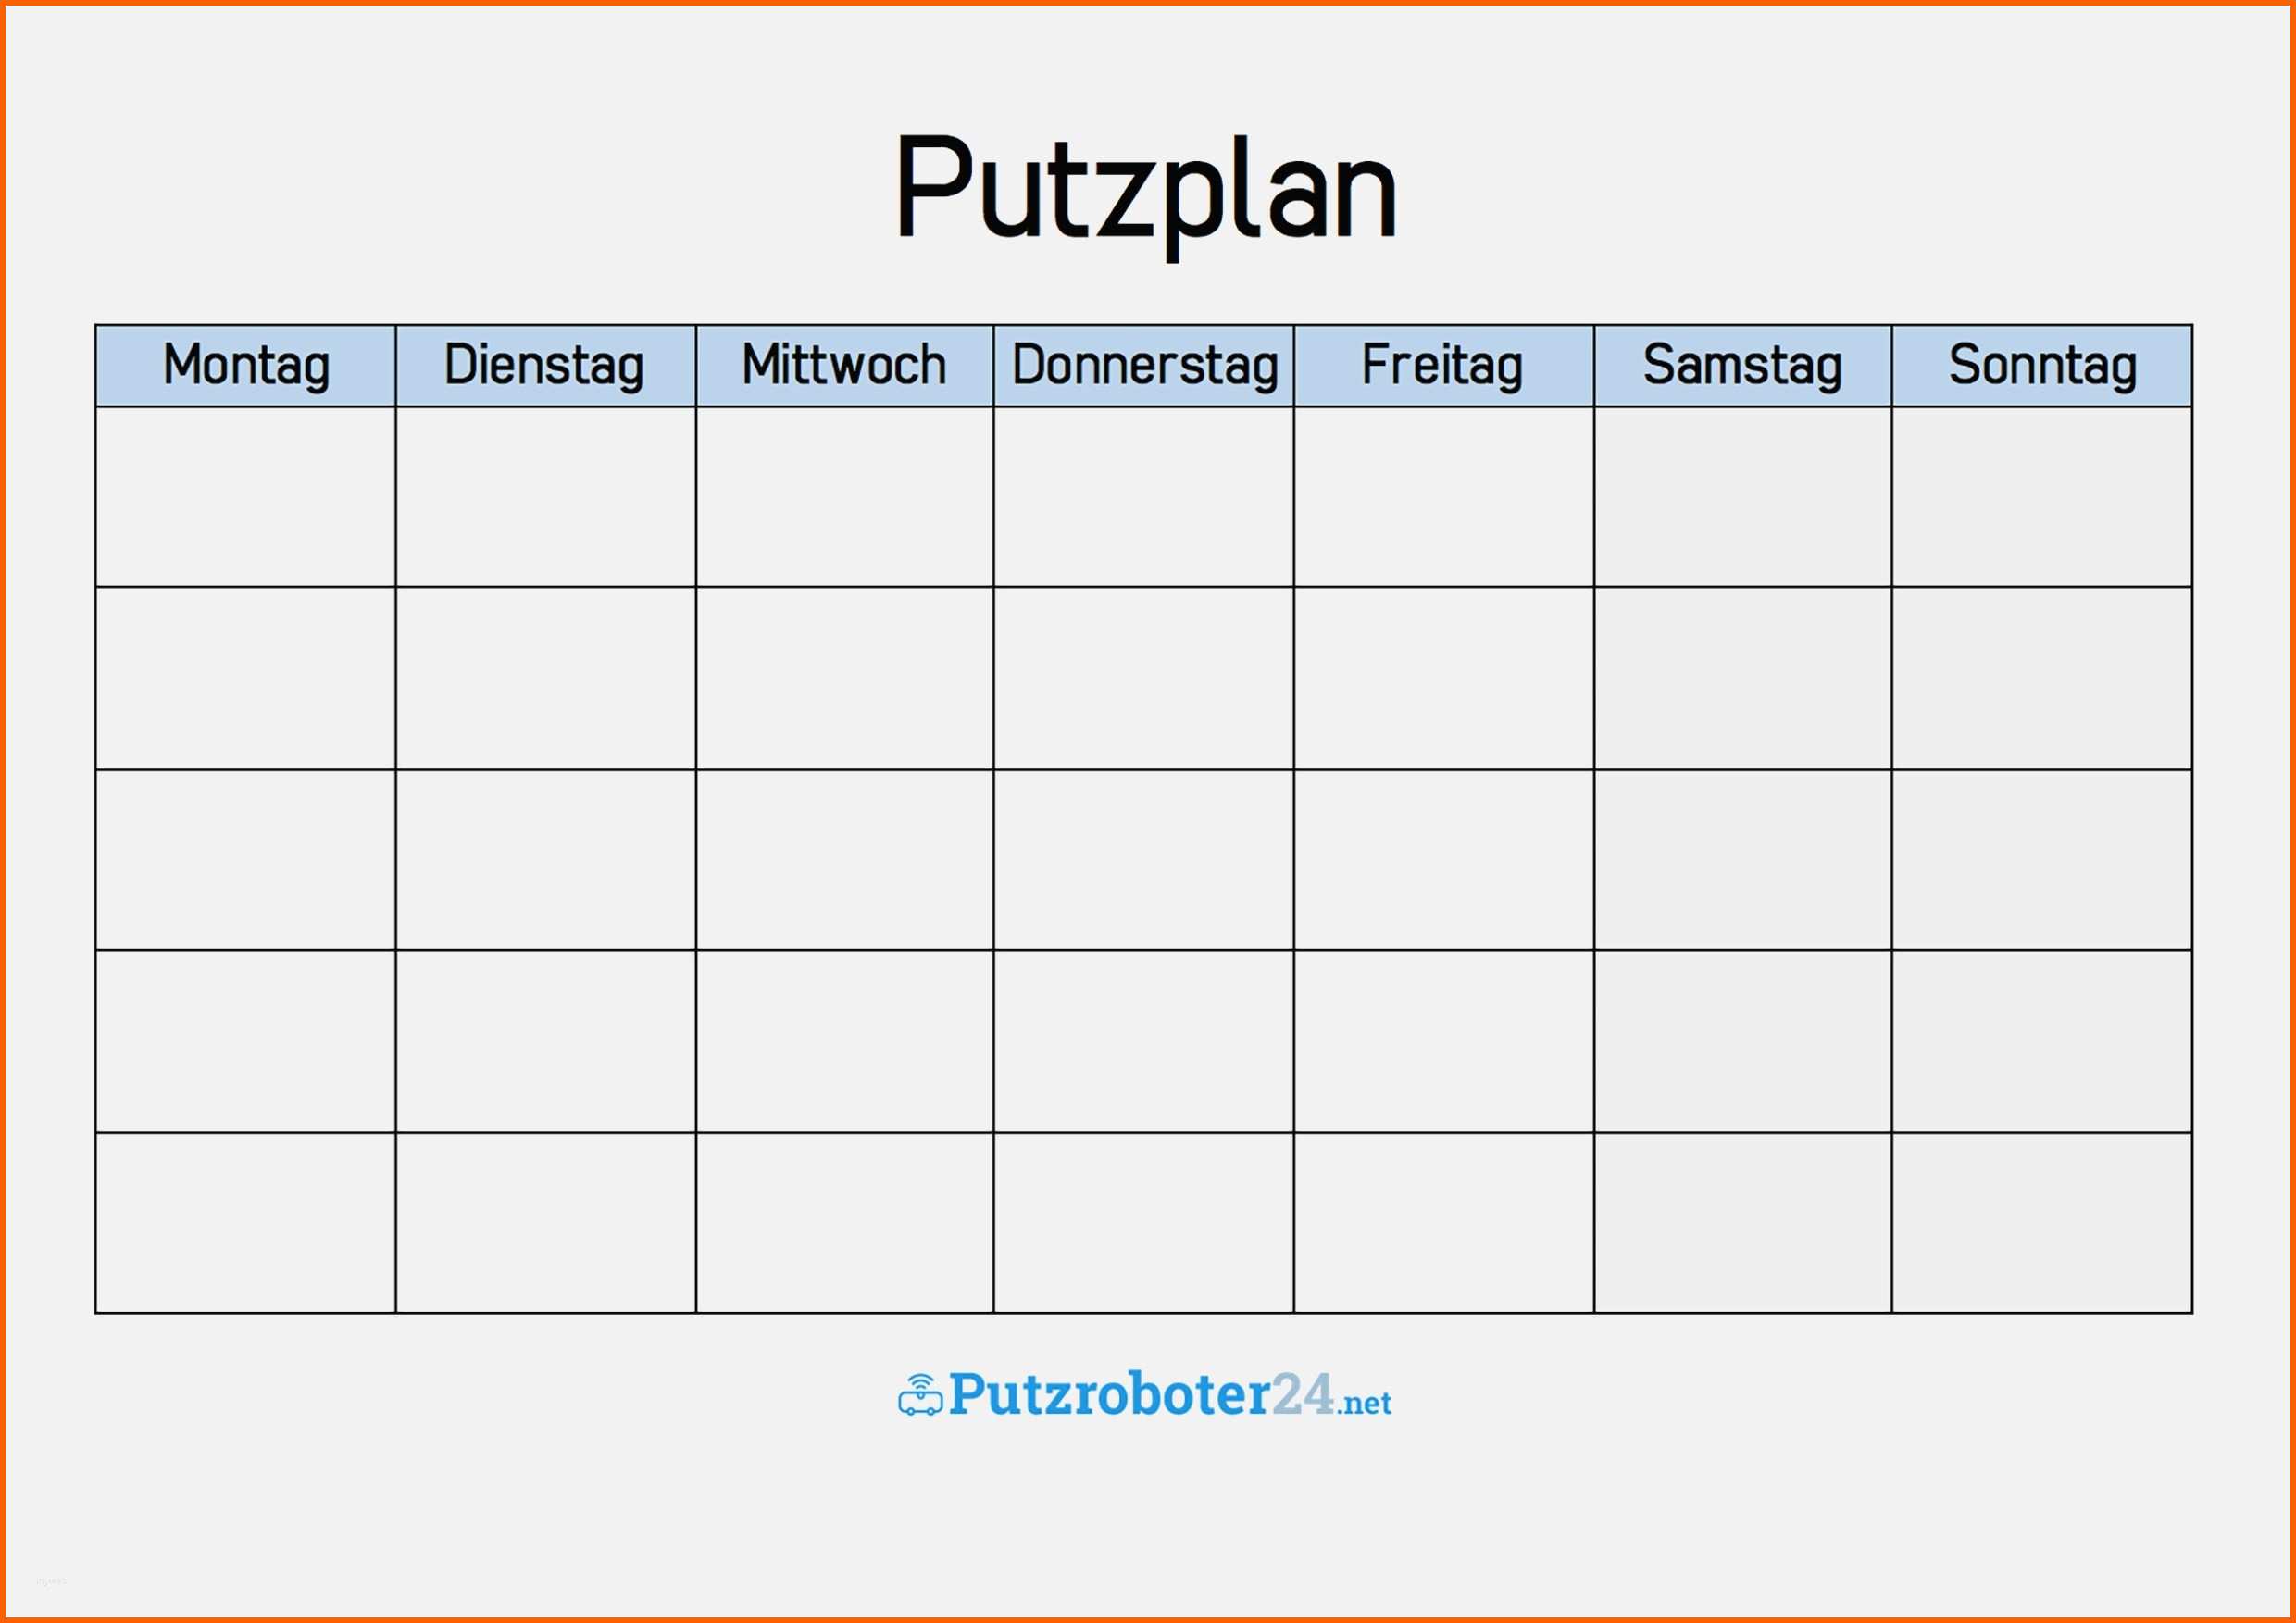Click the fourth row cell under Dienstag
Screen dimensions: 2296x1623
[546, 1042]
